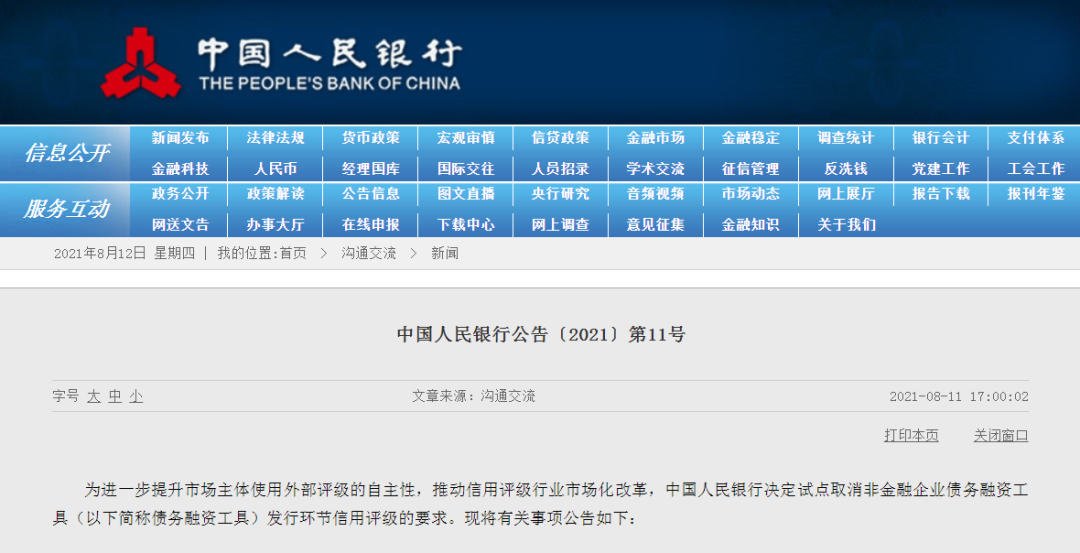Open 学术交流 navigation link
This screenshot has height=553, width=1080.
(x=656, y=169)
